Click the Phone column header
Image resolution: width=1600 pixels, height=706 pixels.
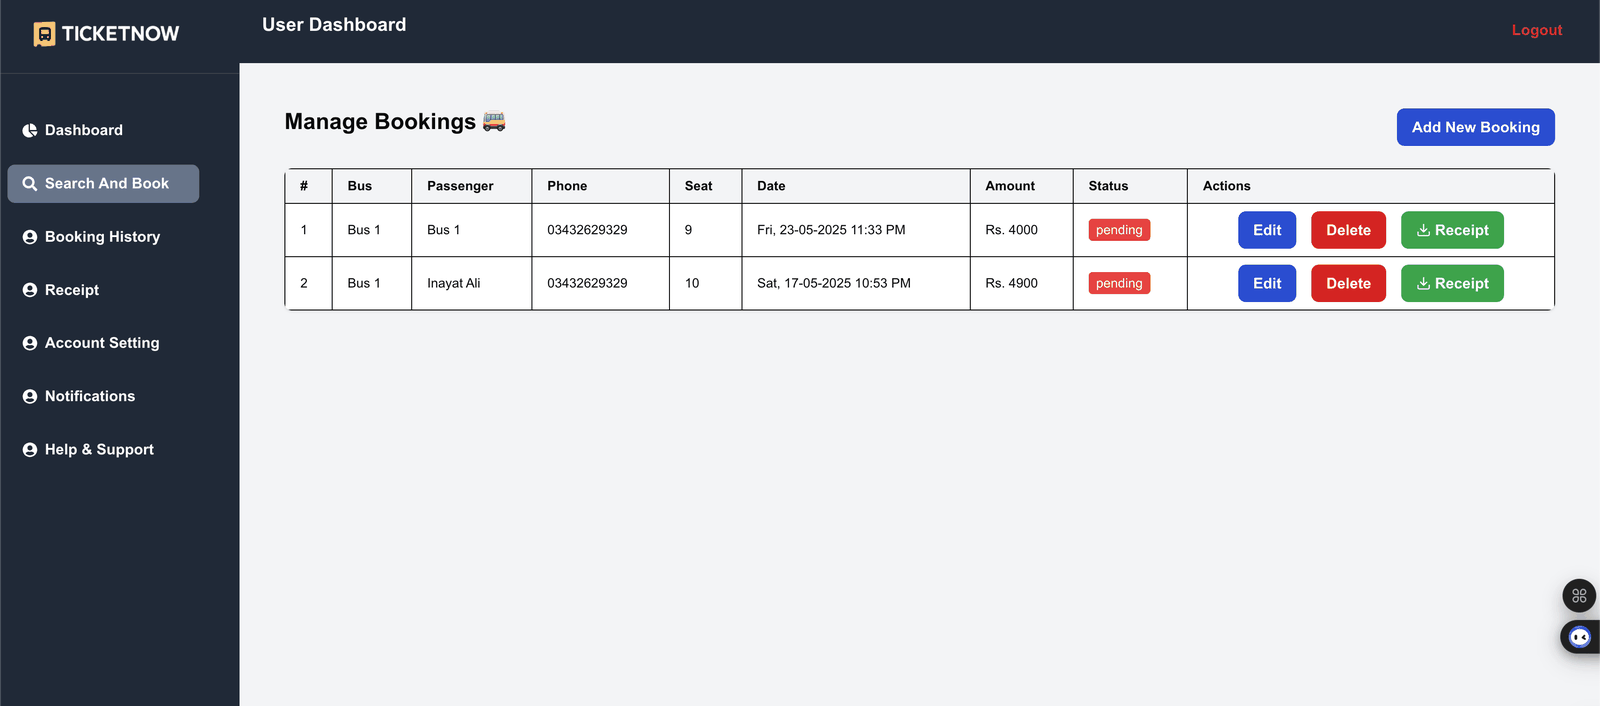[x=600, y=186]
